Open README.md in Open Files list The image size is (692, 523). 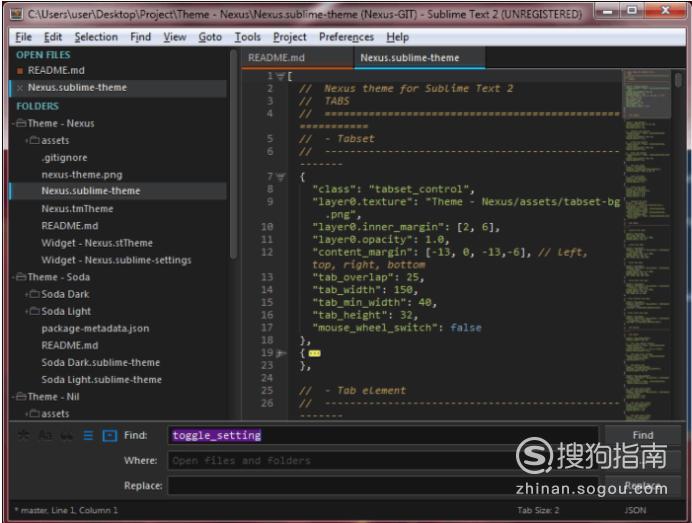click(x=56, y=71)
